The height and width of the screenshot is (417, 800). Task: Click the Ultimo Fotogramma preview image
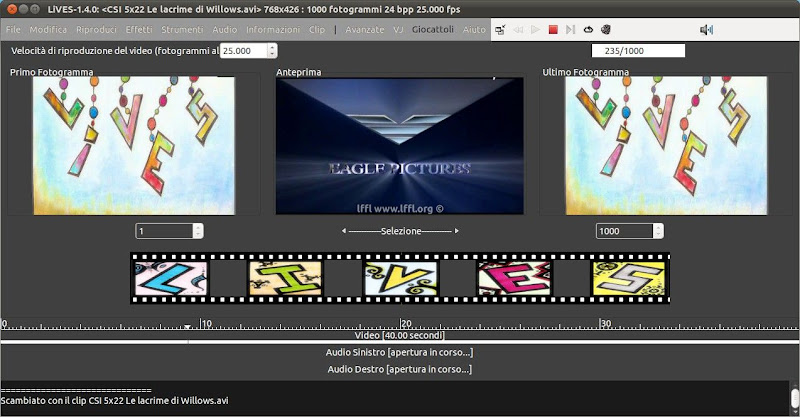666,145
